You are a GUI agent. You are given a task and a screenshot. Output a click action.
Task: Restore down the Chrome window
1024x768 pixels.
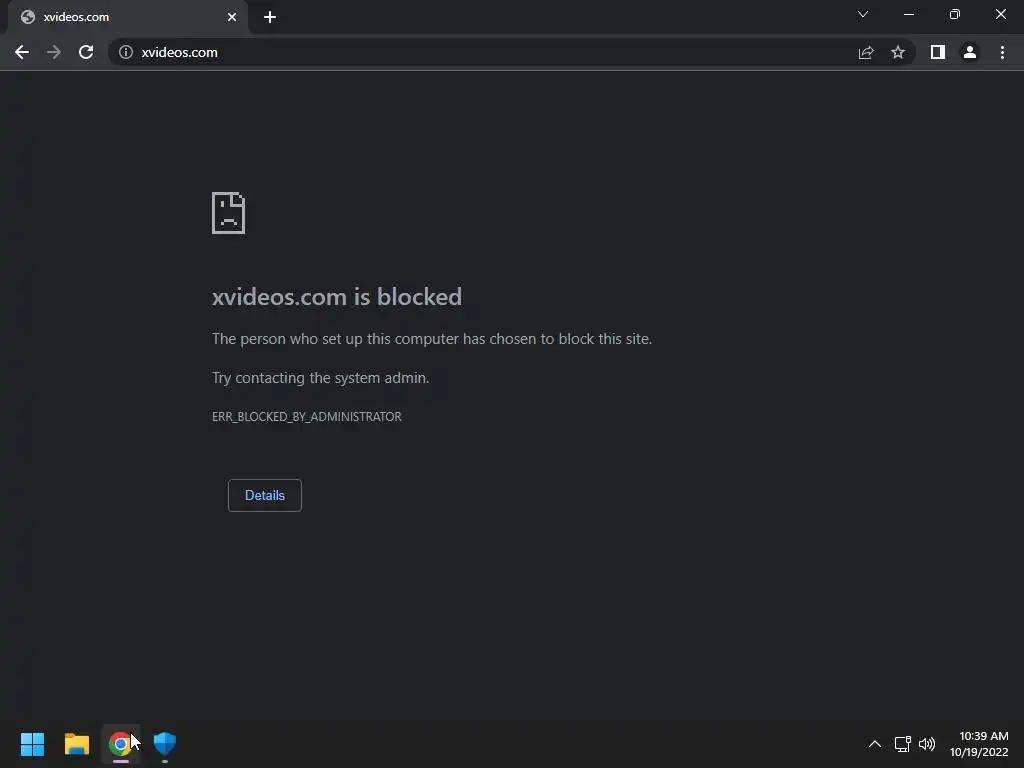pyautogui.click(x=955, y=14)
